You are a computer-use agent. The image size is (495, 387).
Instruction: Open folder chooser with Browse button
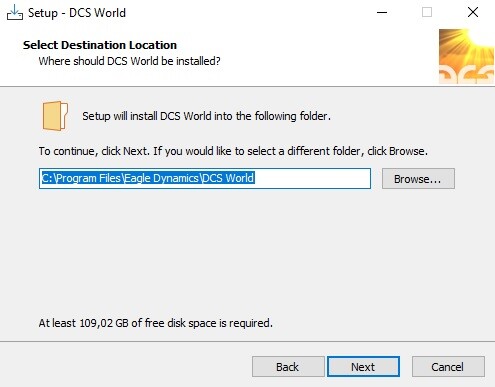418,179
